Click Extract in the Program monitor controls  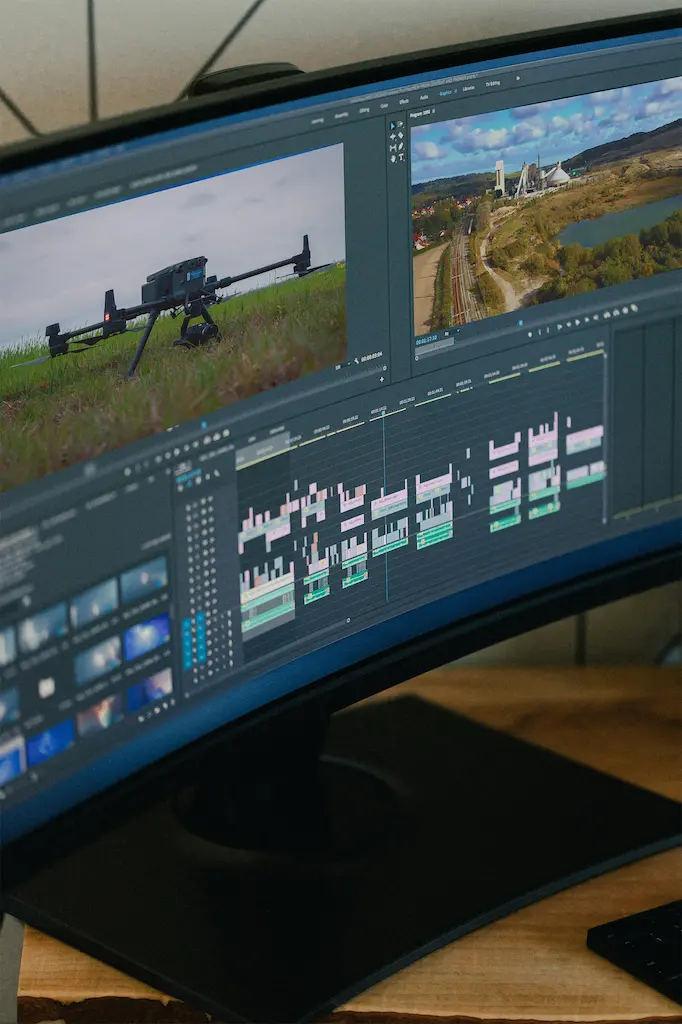point(616,312)
